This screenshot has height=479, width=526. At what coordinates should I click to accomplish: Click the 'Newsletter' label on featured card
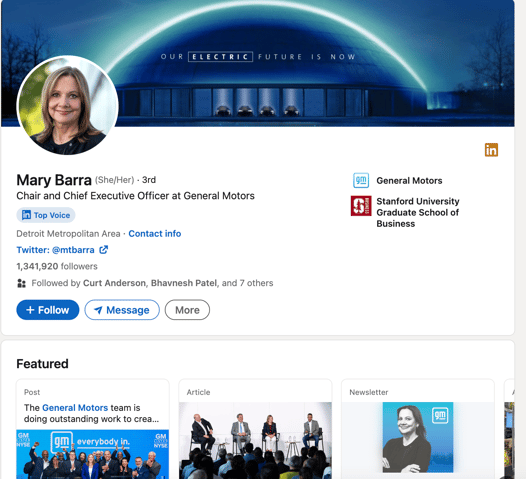pos(369,392)
